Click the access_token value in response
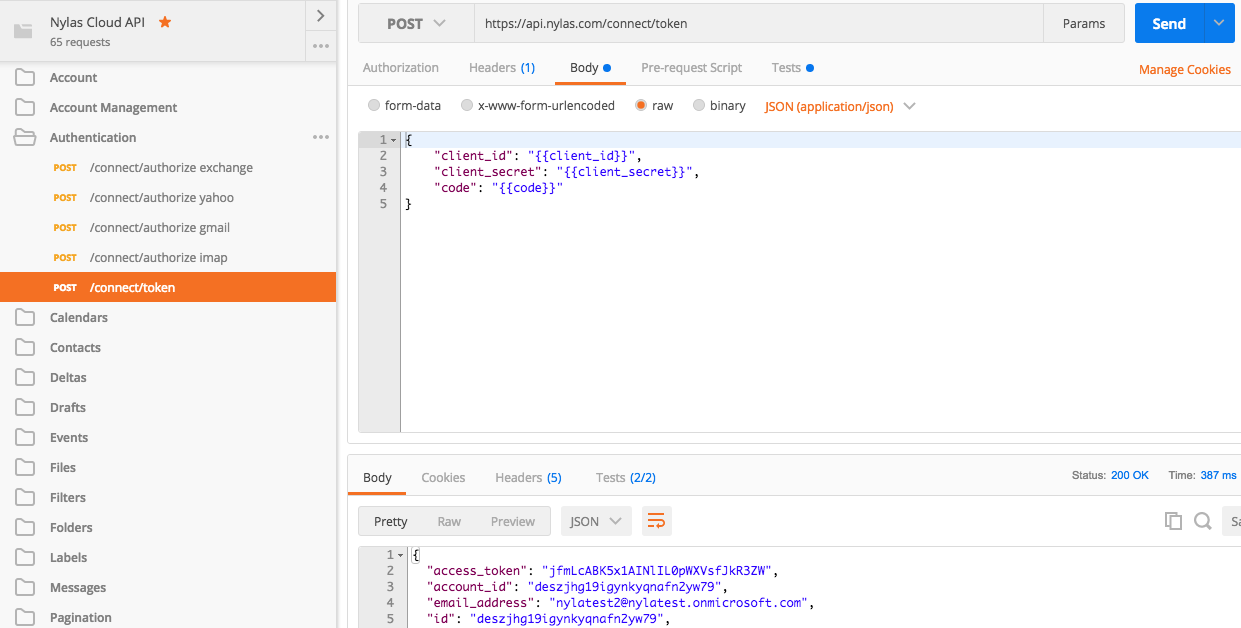Screen dimensions: 1241x628 (657, 571)
